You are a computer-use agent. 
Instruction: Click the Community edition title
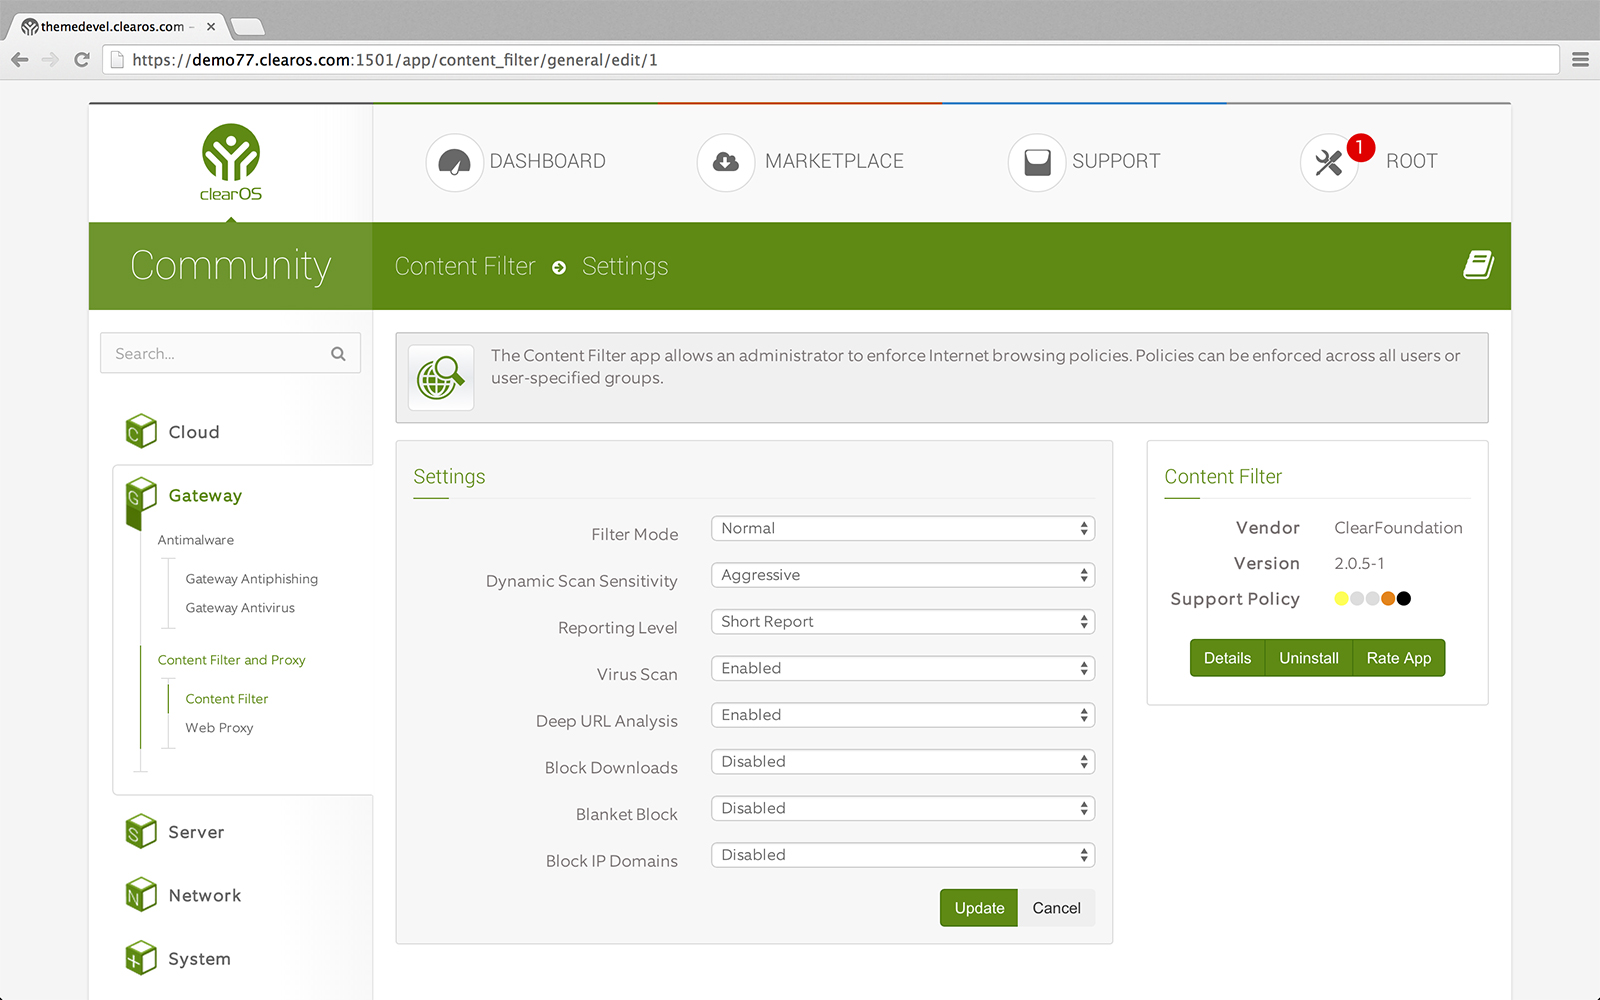pos(230,266)
